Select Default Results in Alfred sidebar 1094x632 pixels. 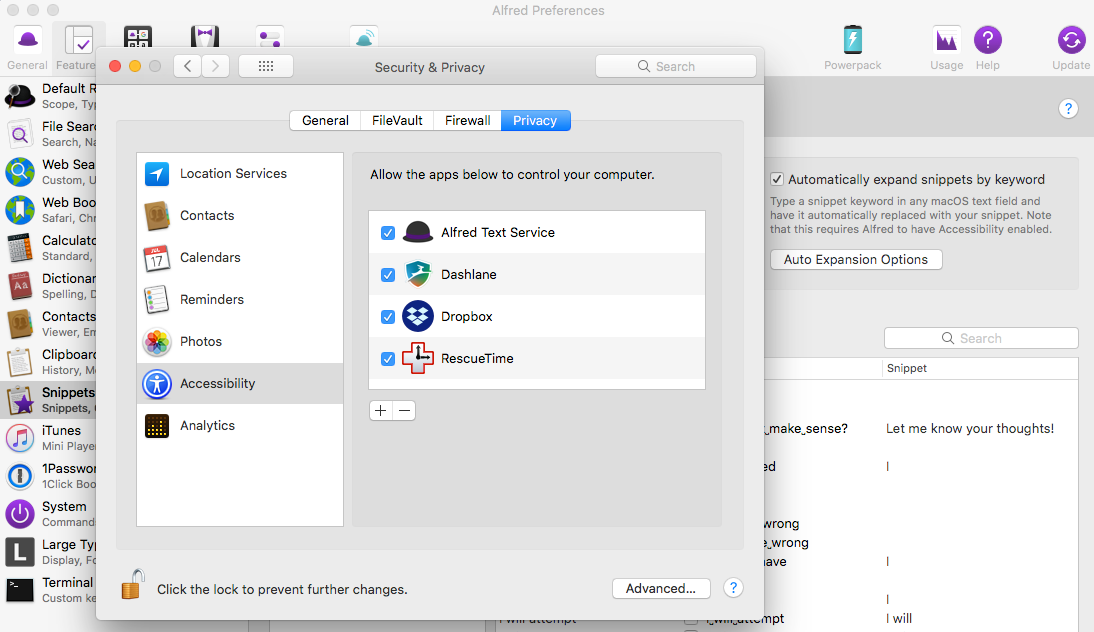point(48,96)
